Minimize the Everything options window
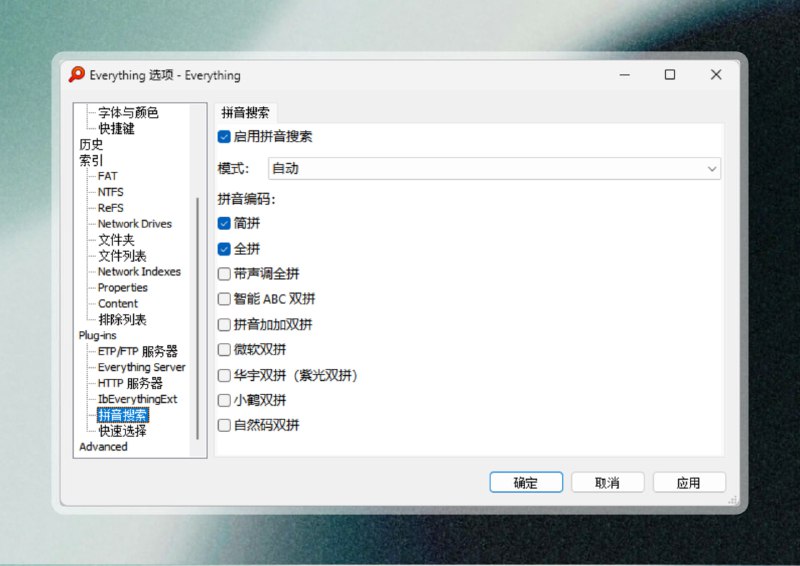Image resolution: width=800 pixels, height=566 pixels. (x=624, y=75)
